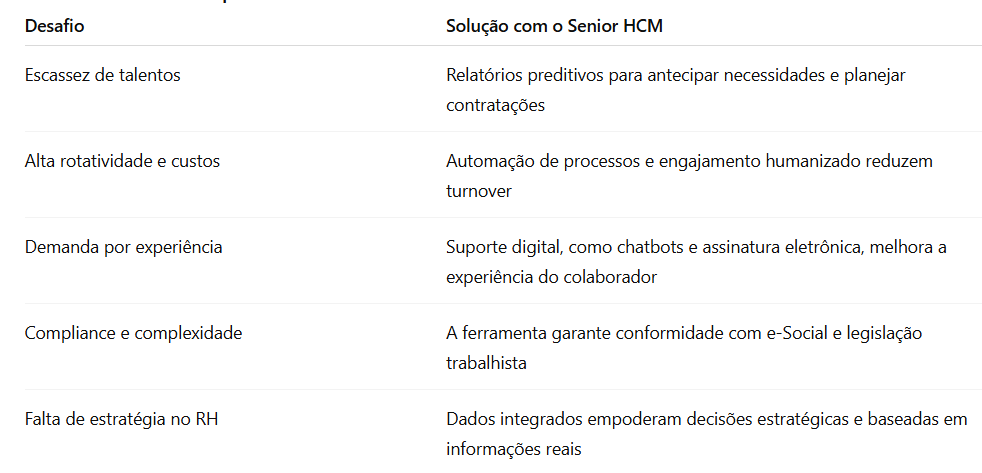The height and width of the screenshot is (473, 982).
Task: Select the 'Compliance e complexidade' cell
Action: [133, 333]
